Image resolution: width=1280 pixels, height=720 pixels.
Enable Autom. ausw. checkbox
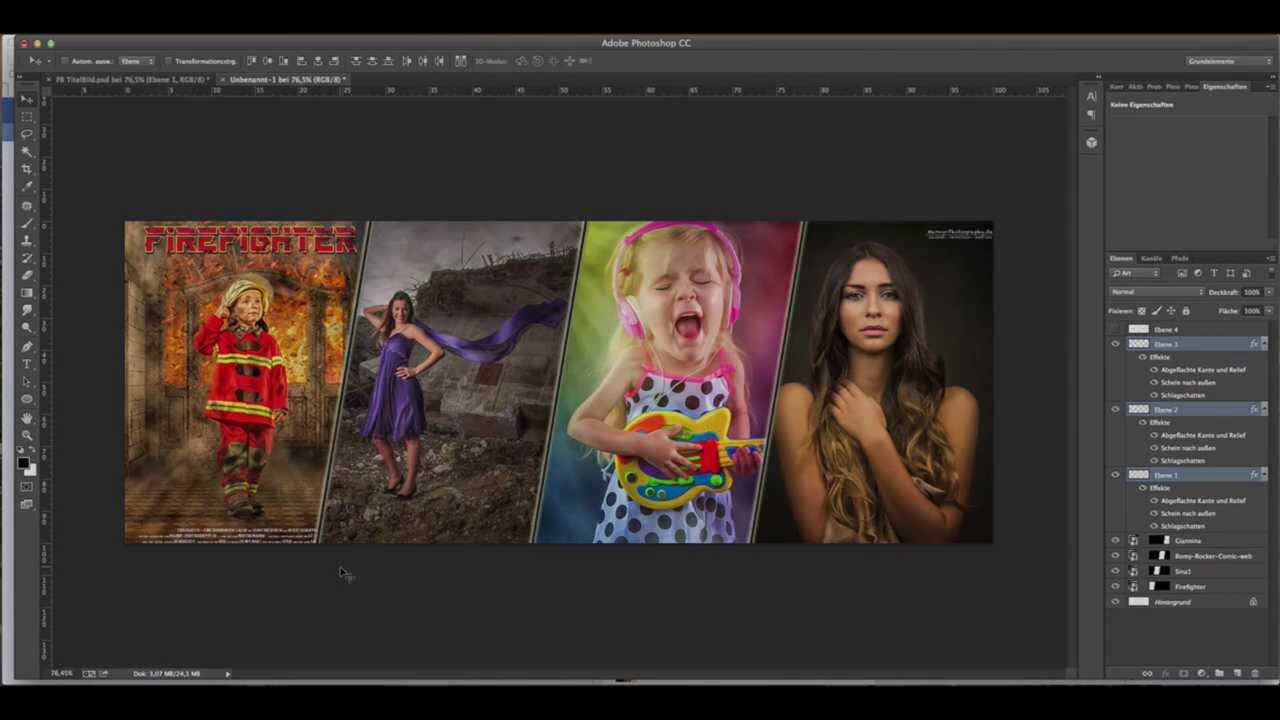coord(65,61)
